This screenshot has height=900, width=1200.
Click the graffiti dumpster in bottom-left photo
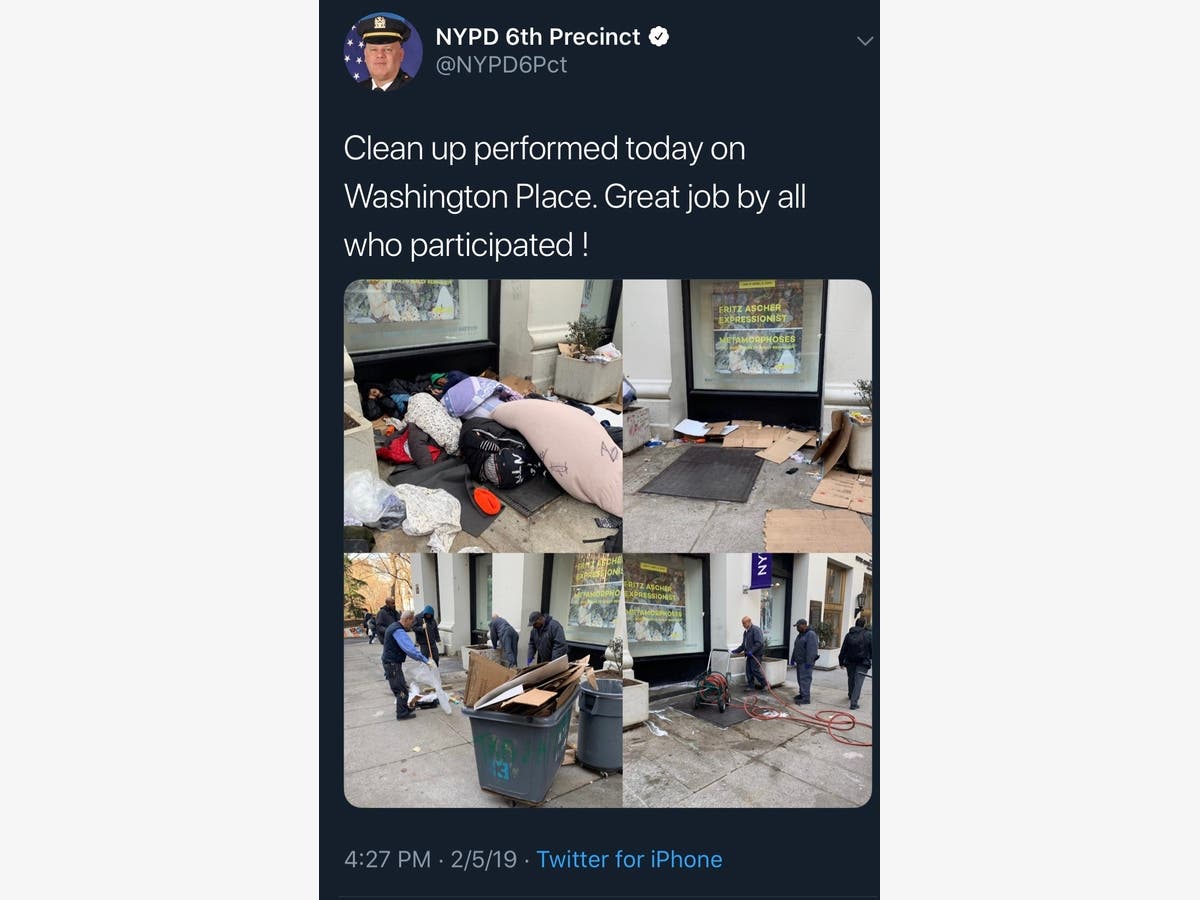[x=518, y=747]
